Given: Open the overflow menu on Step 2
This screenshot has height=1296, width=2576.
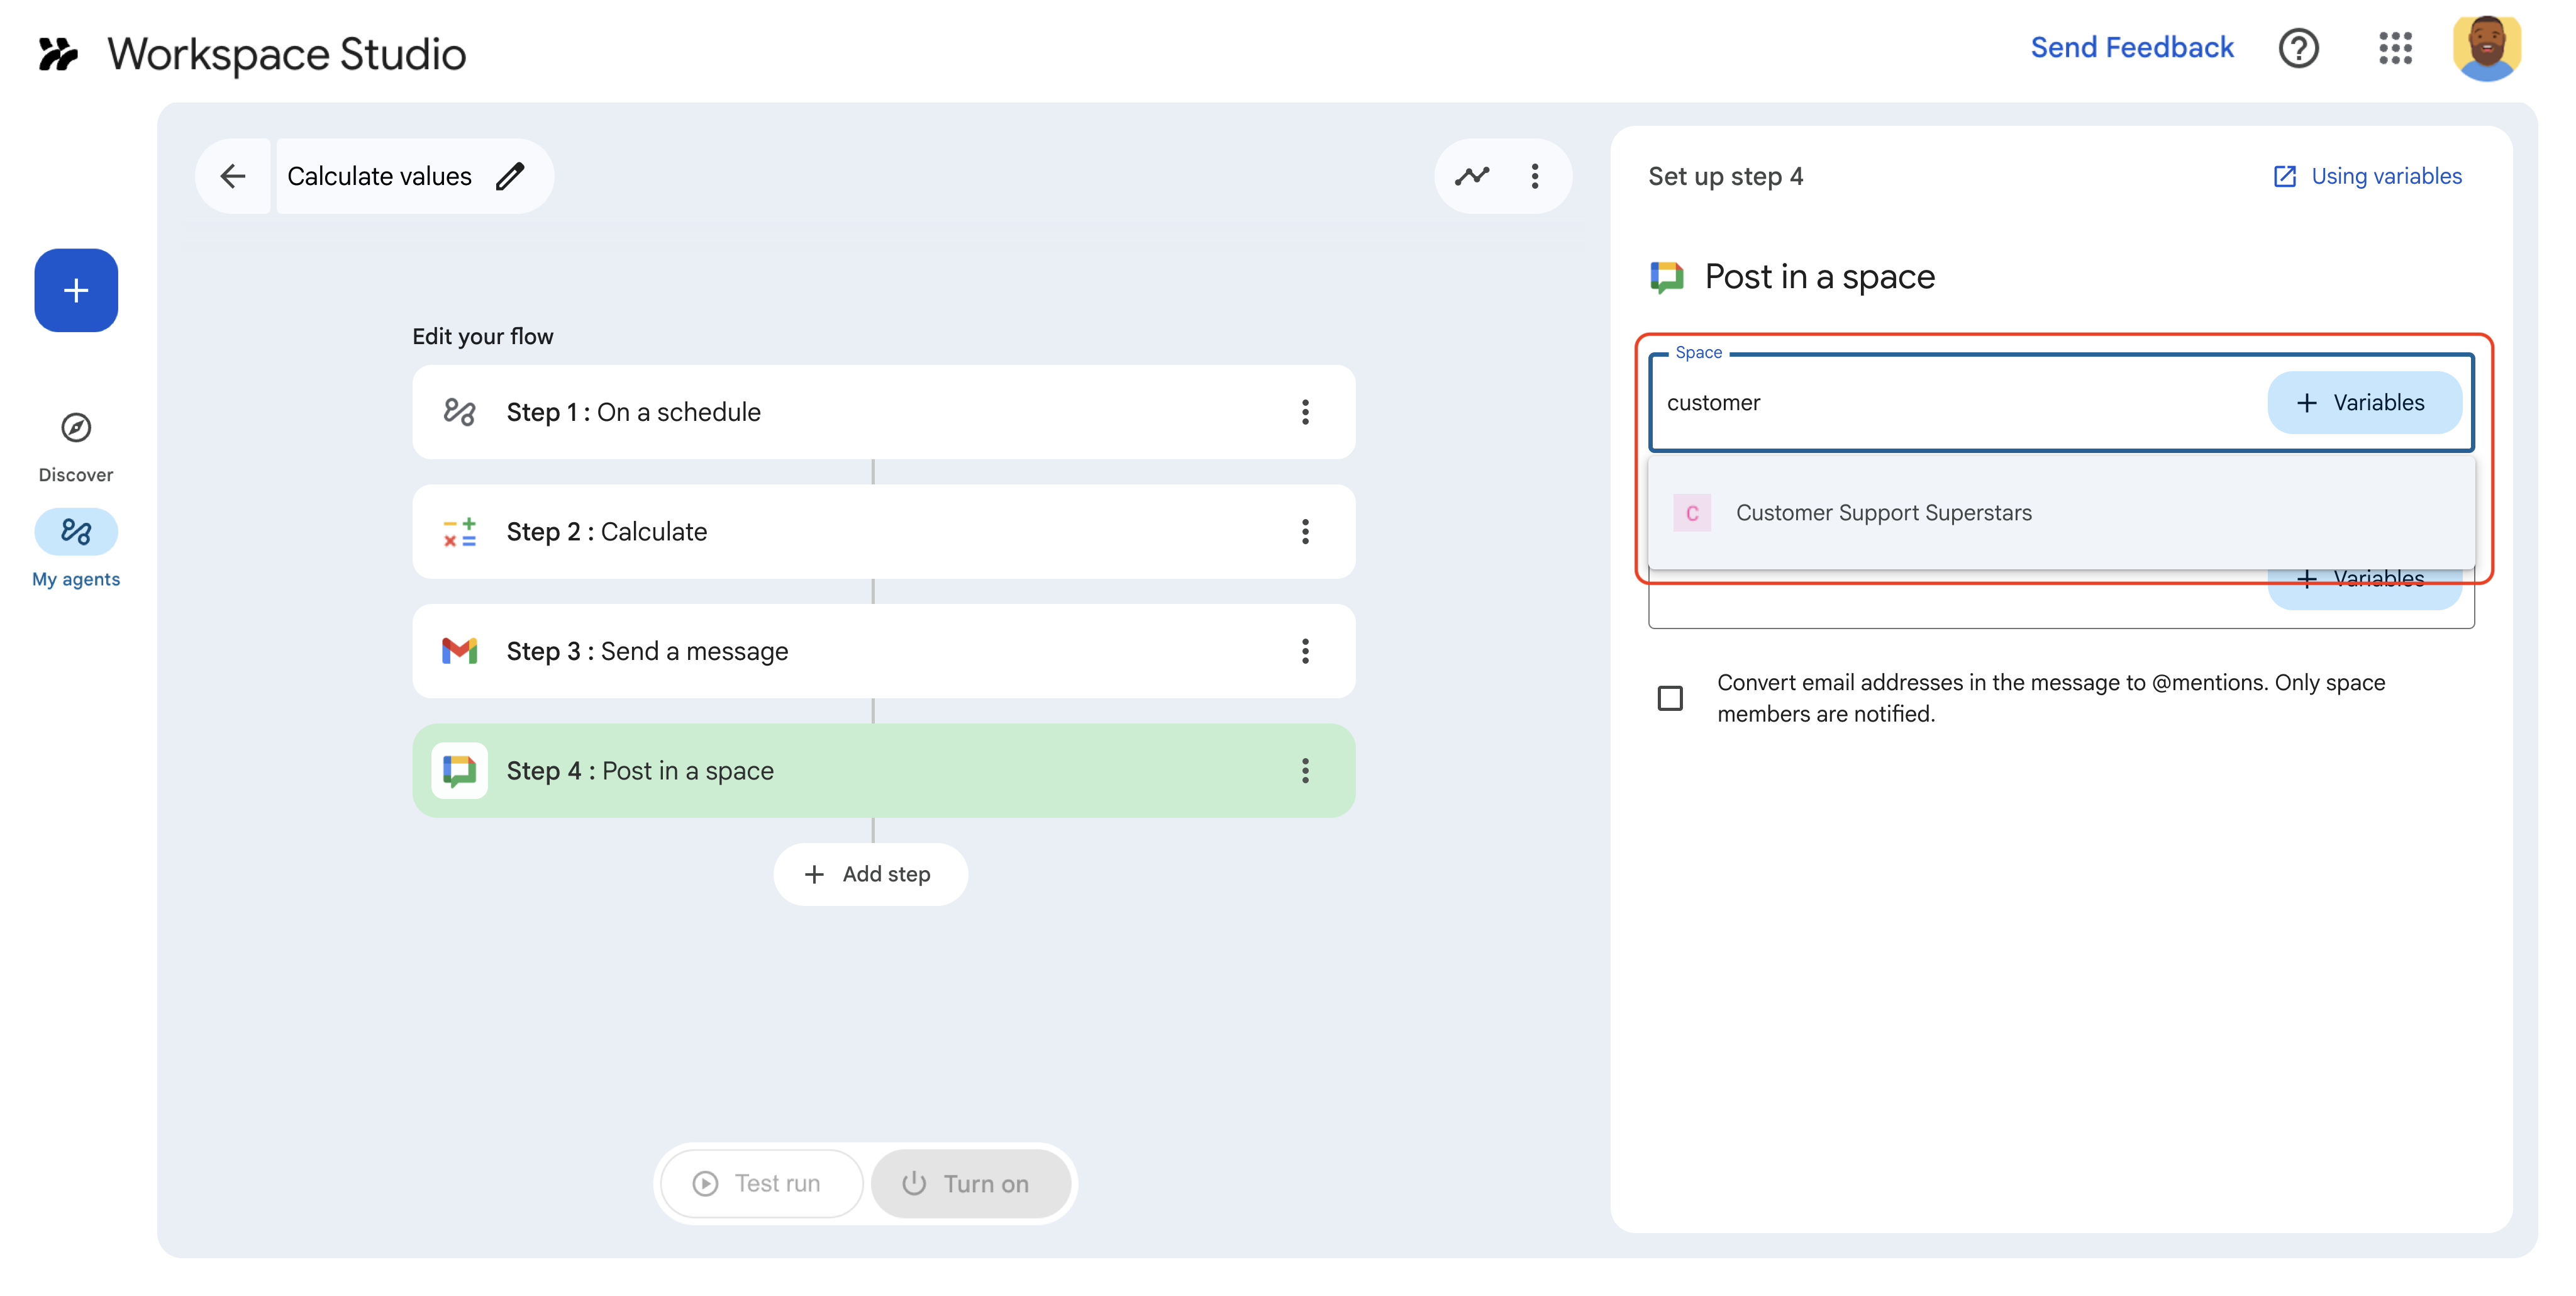Looking at the screenshot, I should click(x=1305, y=532).
